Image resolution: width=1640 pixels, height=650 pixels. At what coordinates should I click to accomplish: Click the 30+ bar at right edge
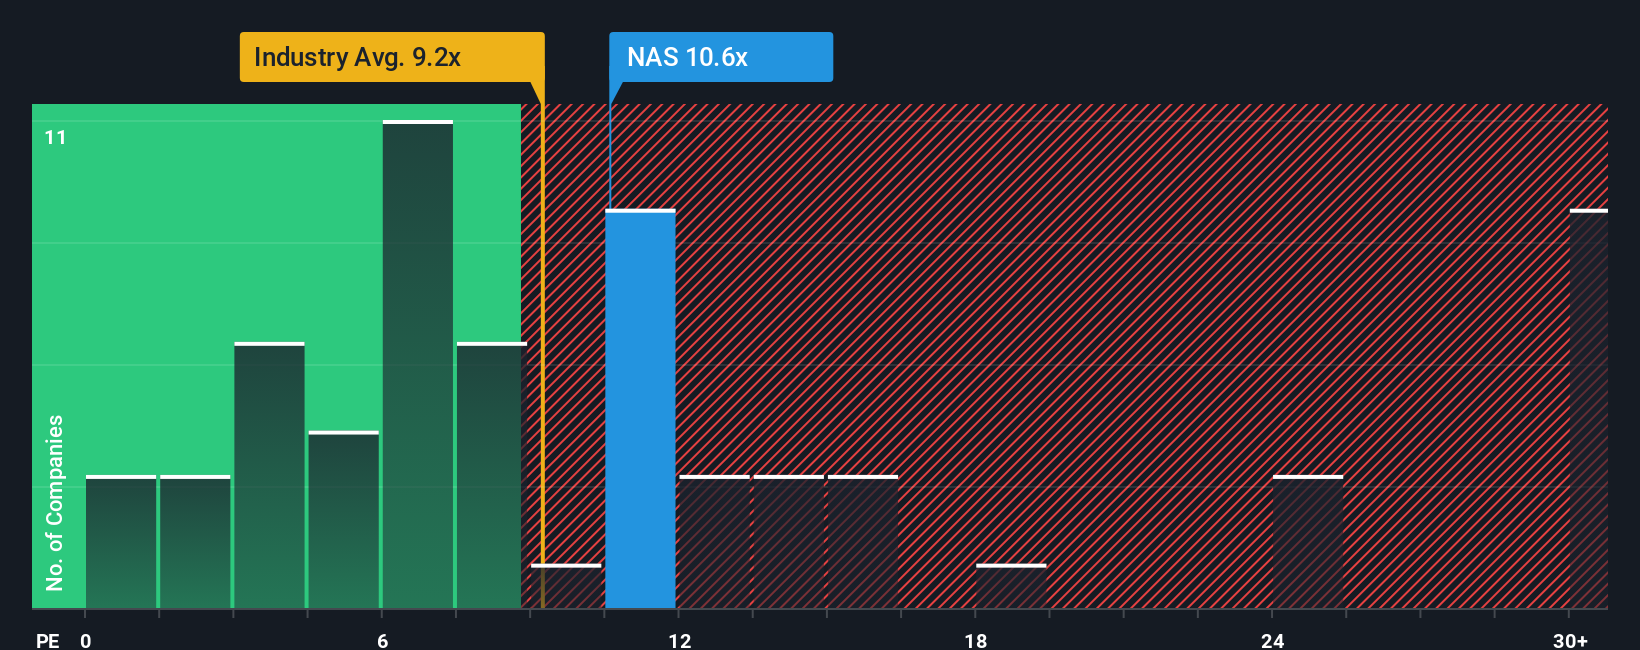pyautogui.click(x=1589, y=409)
